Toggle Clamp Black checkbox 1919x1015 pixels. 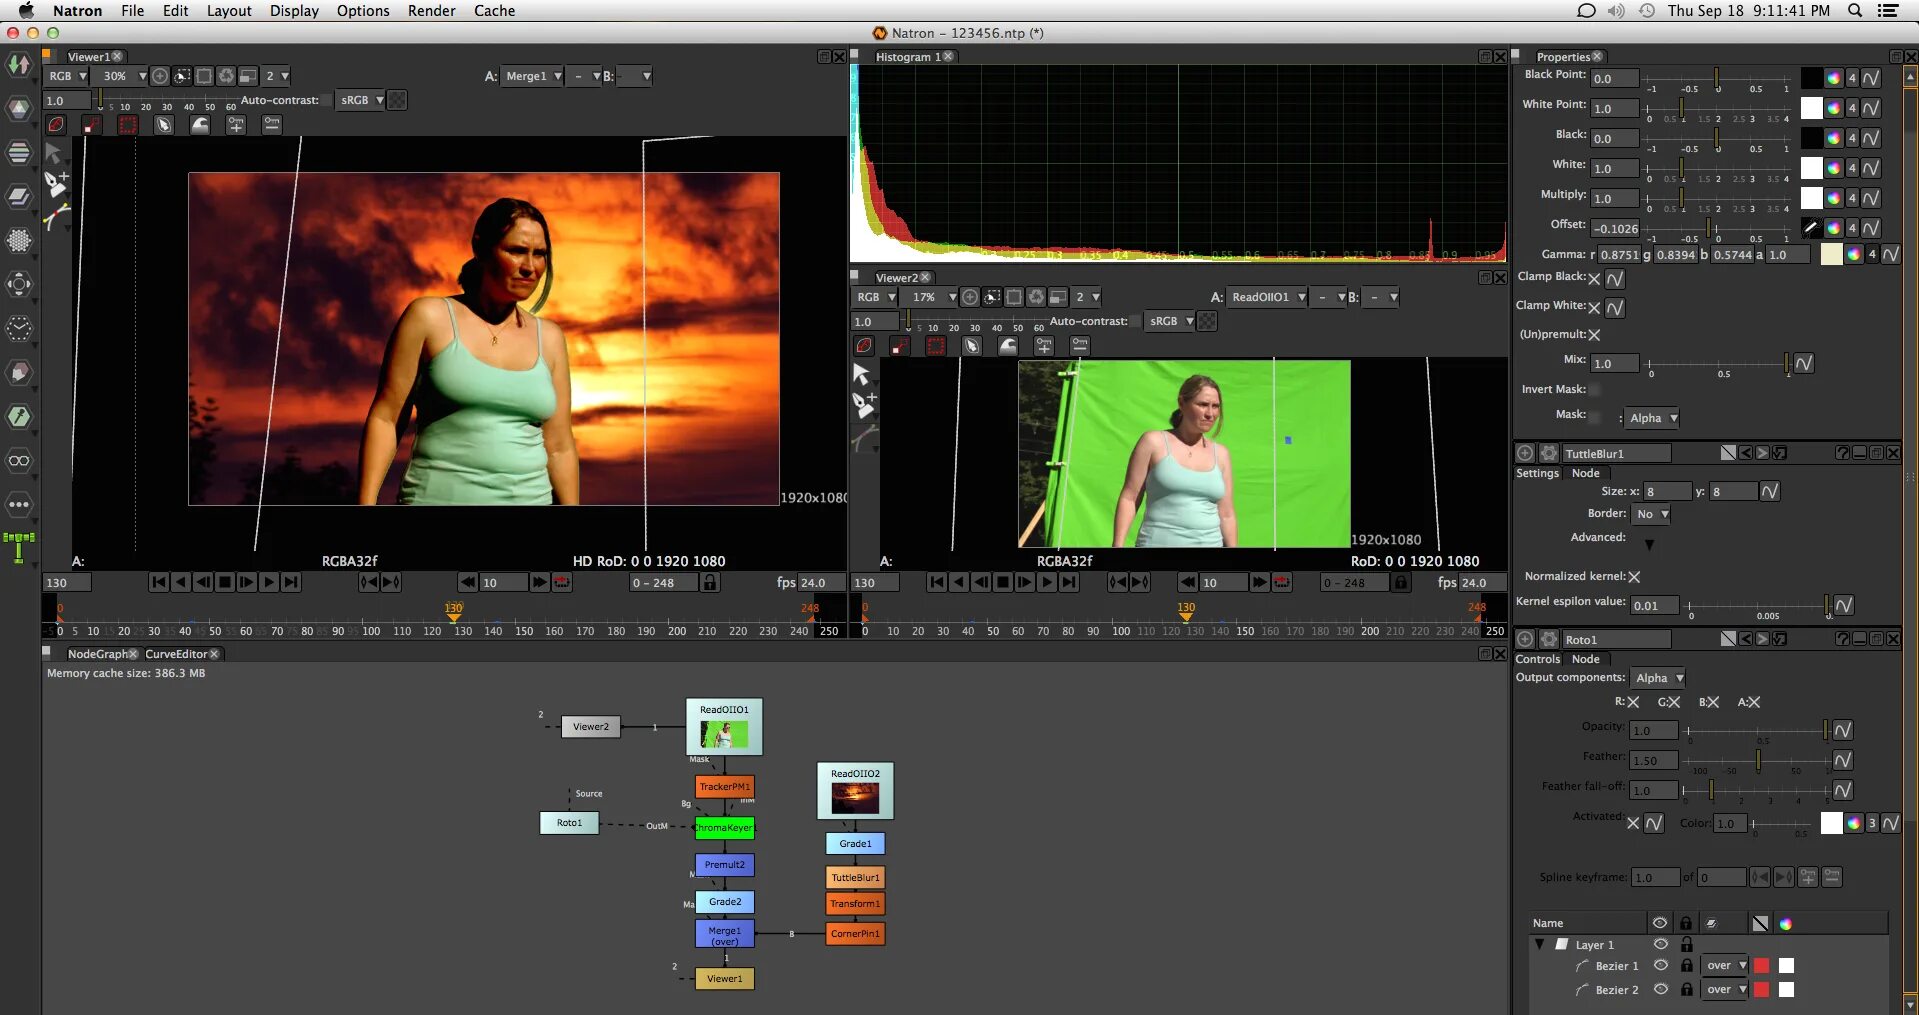(1594, 278)
